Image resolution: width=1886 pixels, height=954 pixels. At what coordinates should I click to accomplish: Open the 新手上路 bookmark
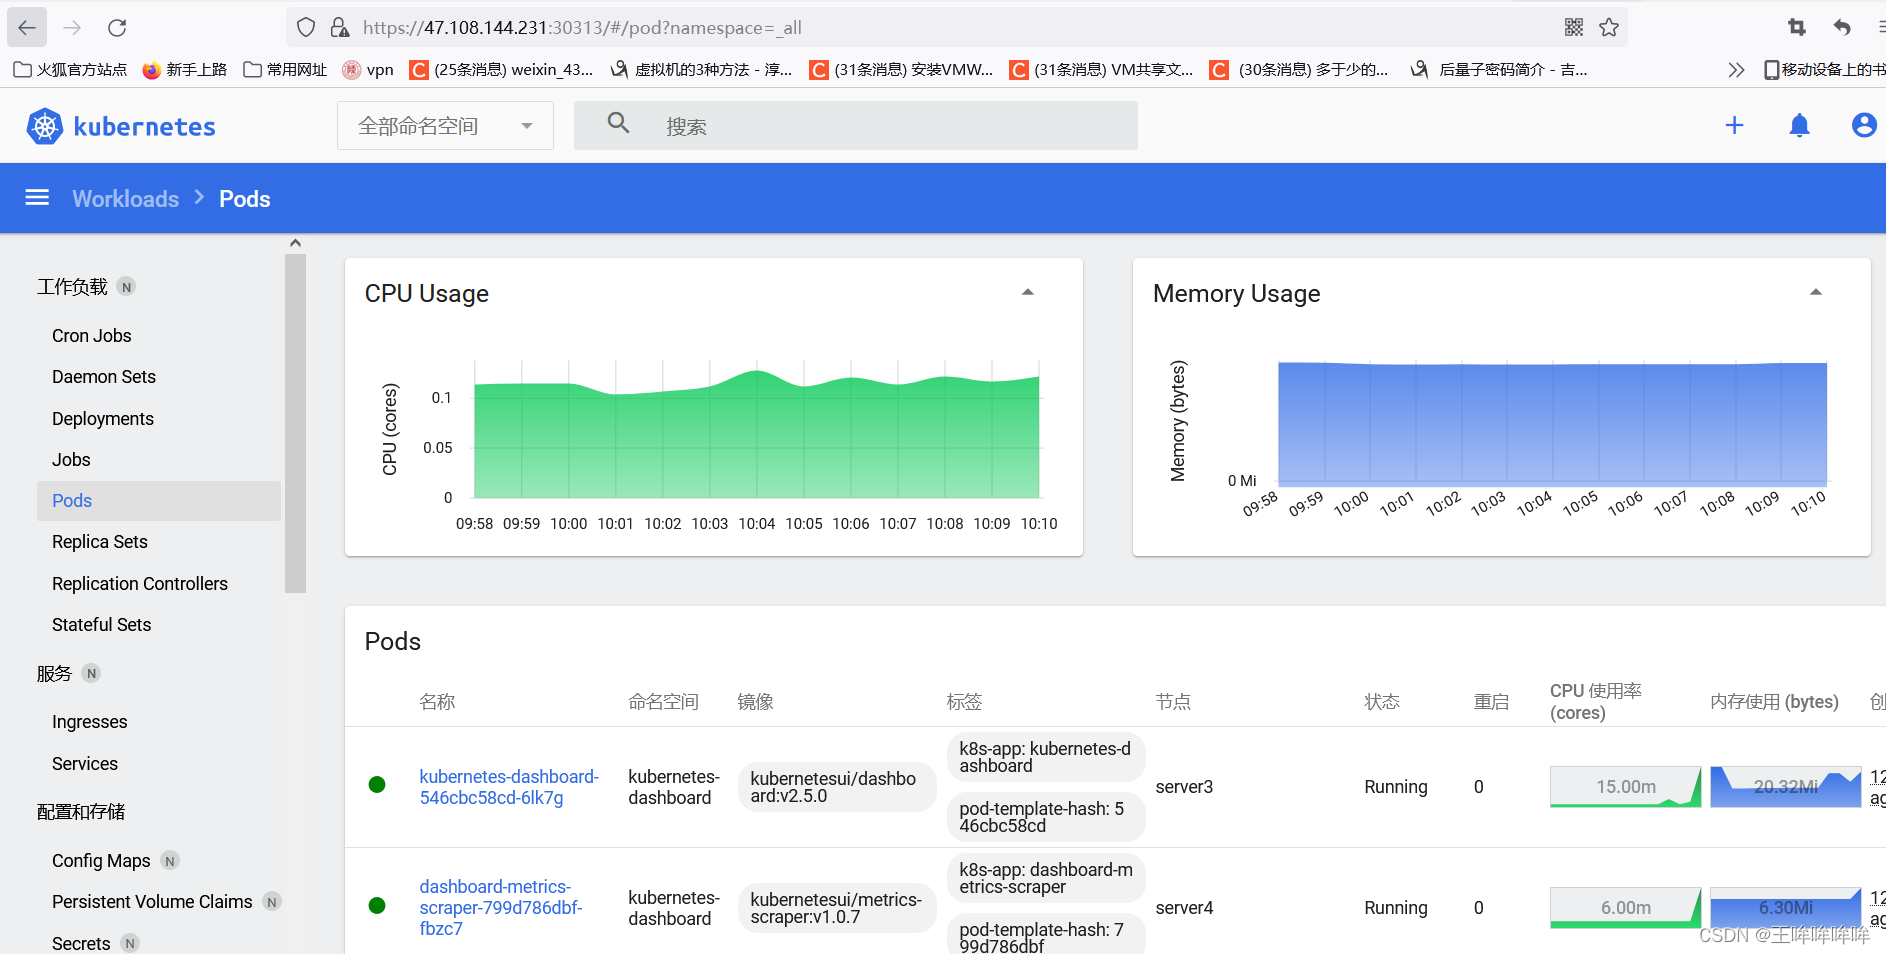[x=185, y=69]
